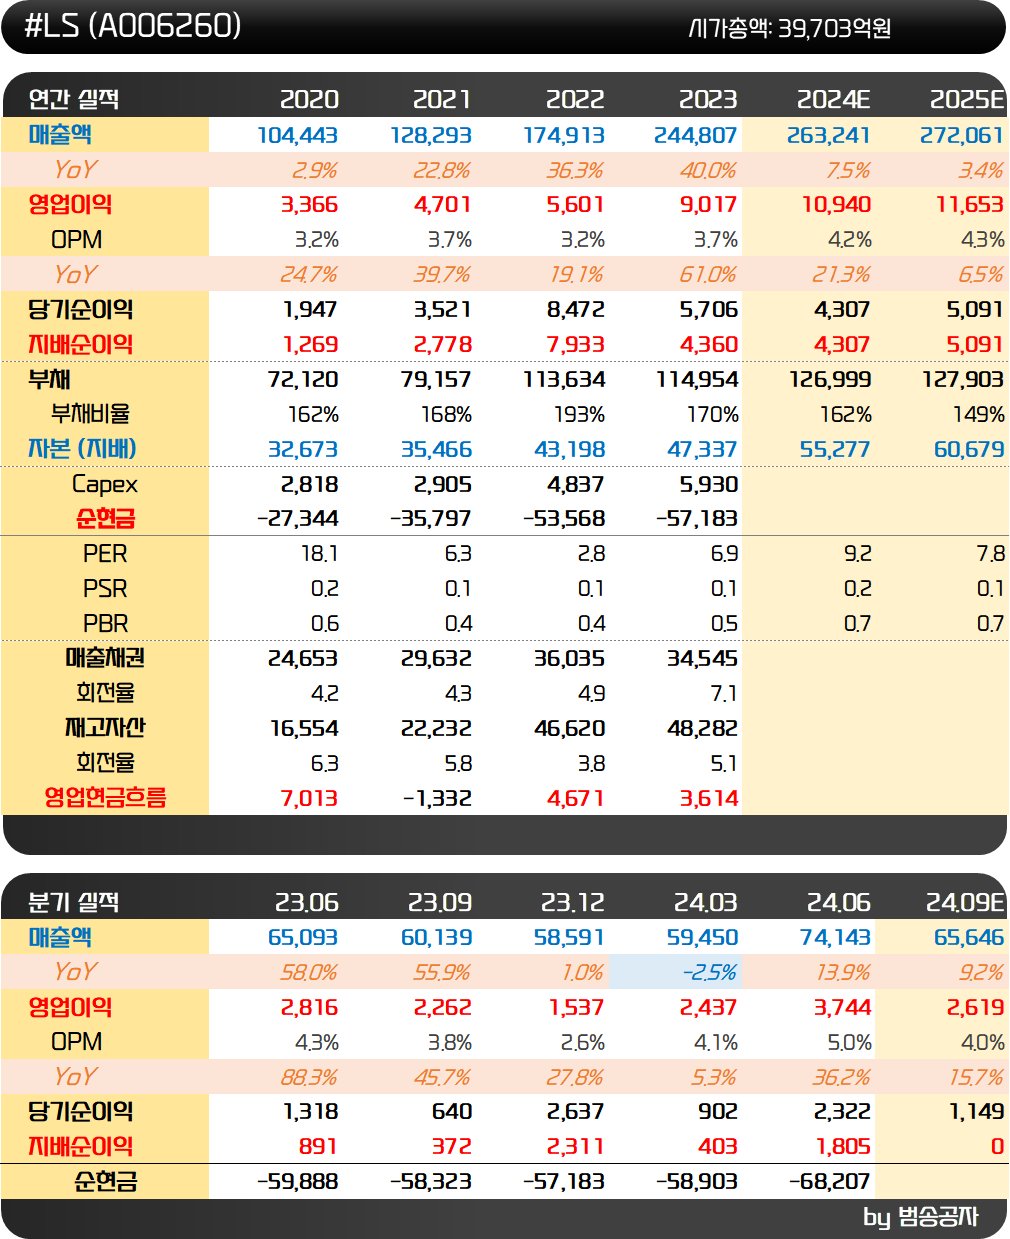Image resolution: width=1010 pixels, height=1239 pixels.
Task: Select the PER row label
Action: (105, 553)
